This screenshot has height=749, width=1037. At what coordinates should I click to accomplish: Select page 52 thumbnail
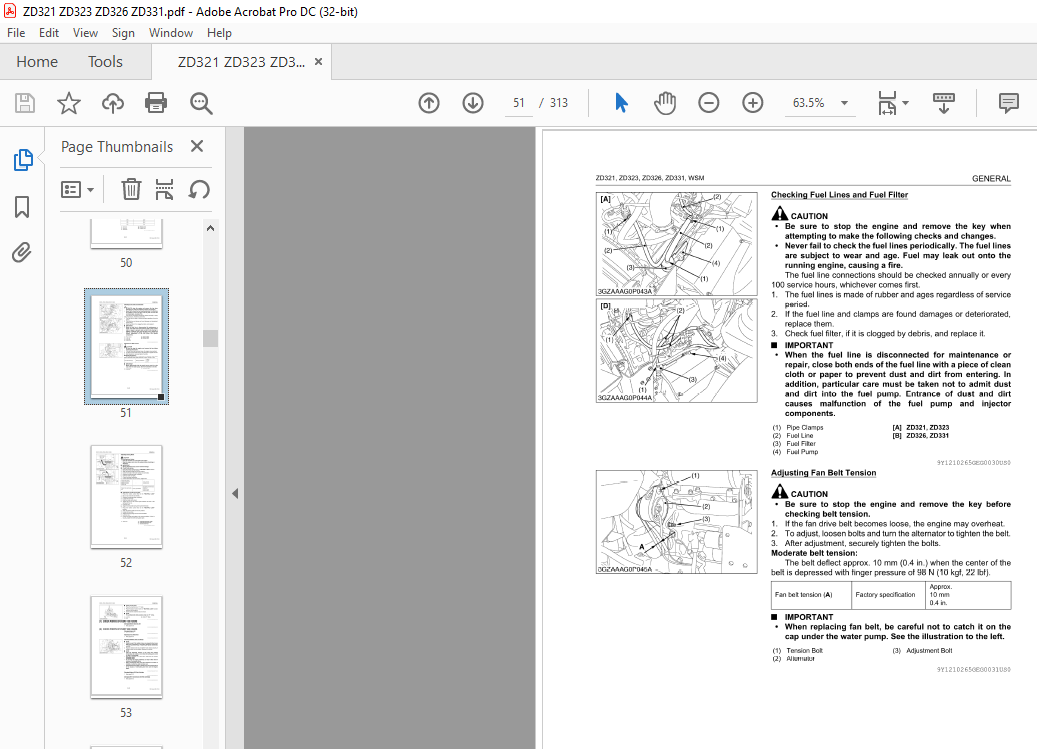(x=126, y=496)
